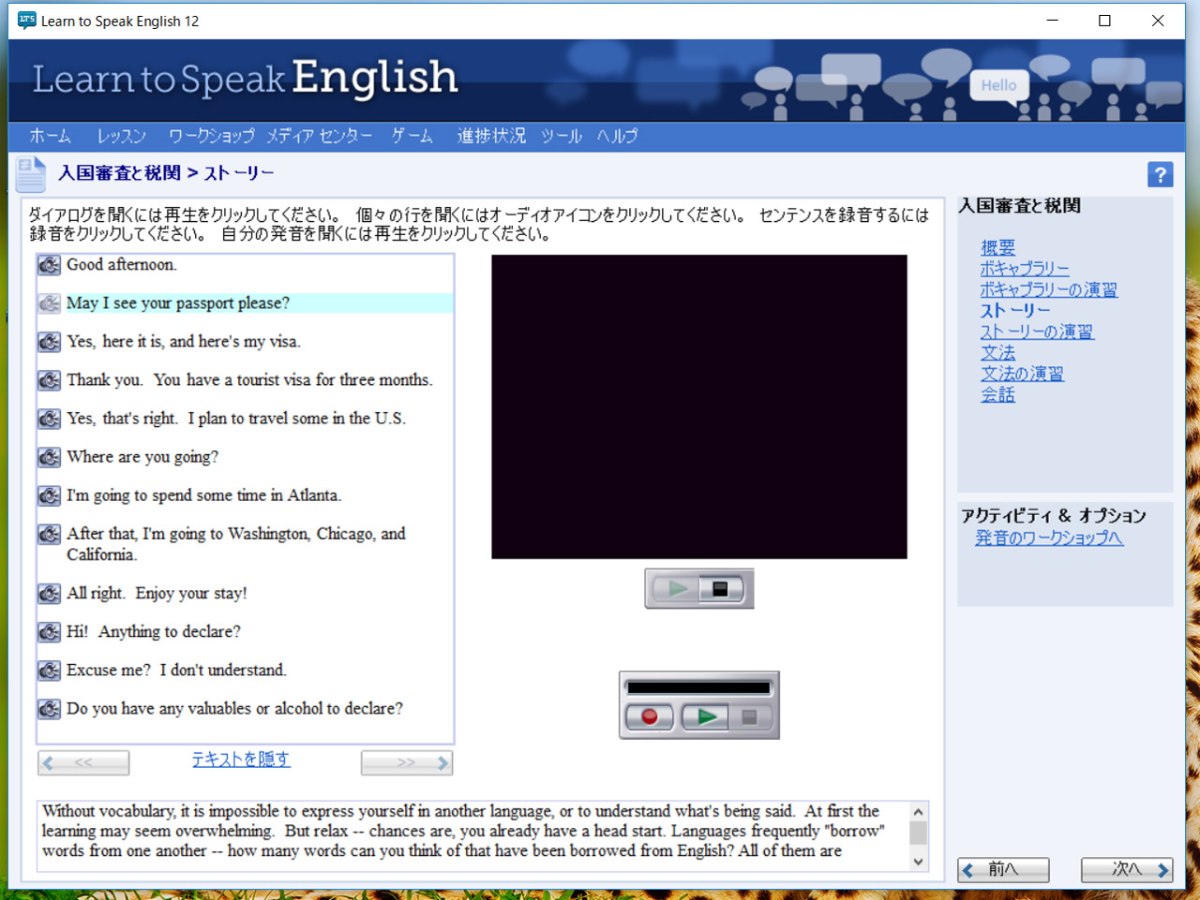
Task: Play audio for the valuables declaration line
Action: point(48,708)
